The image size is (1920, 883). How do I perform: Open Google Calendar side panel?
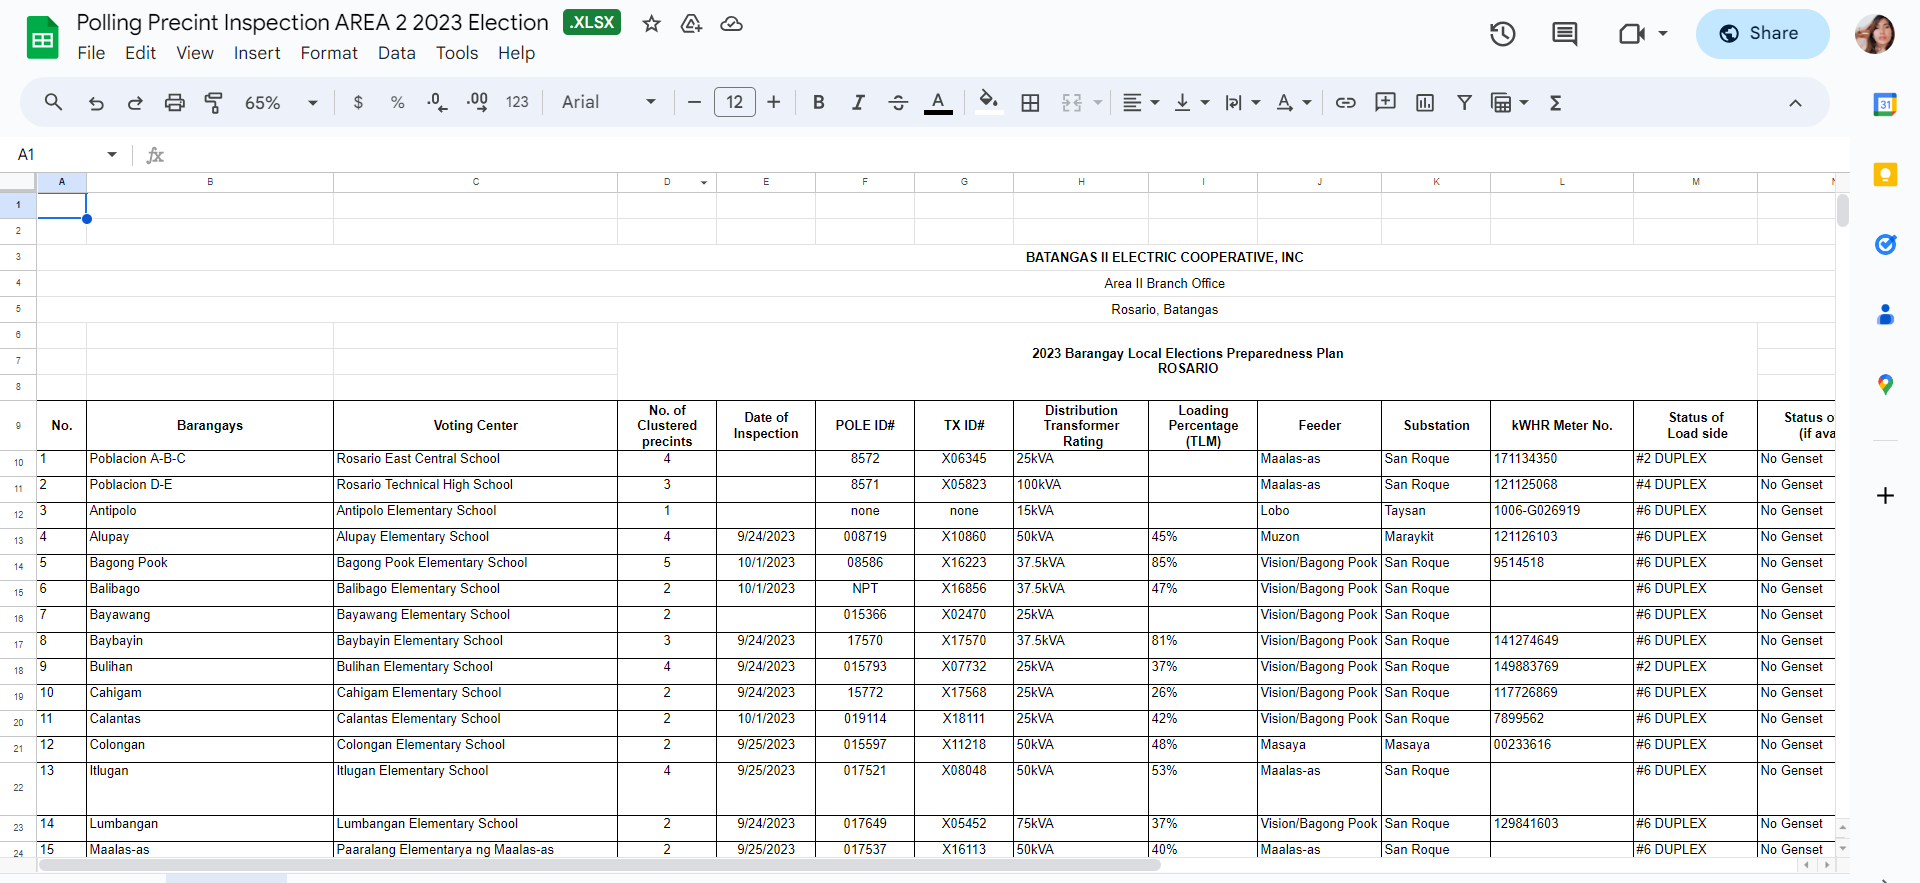coord(1885,104)
